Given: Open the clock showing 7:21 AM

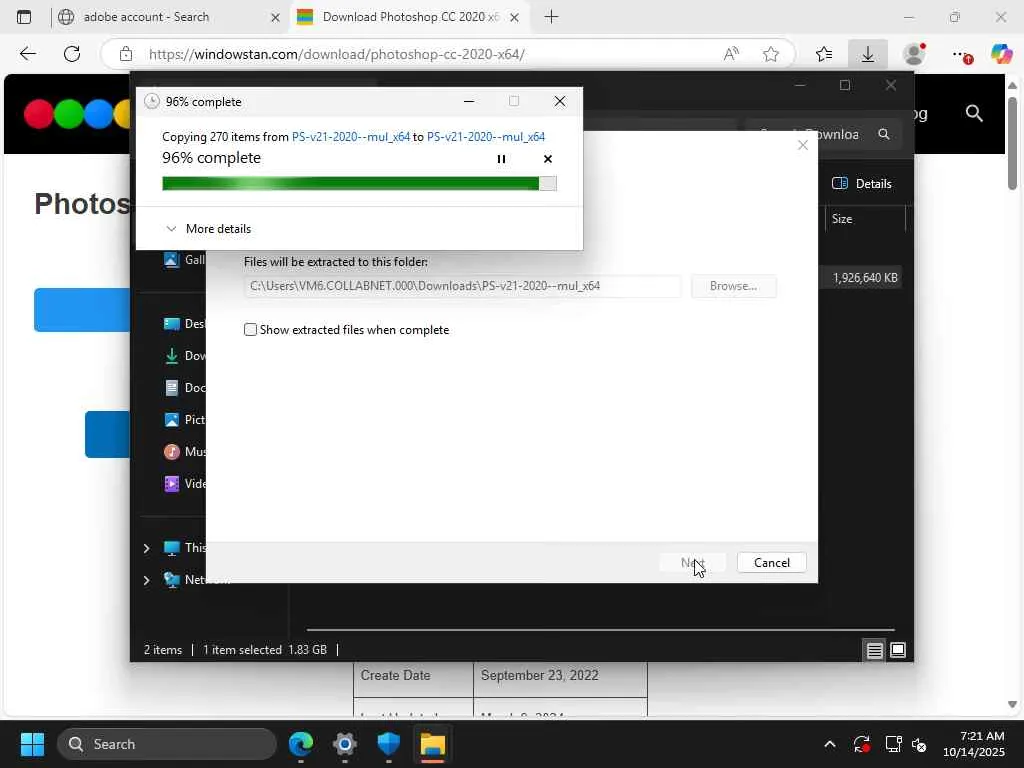Looking at the screenshot, I should coord(974,744).
